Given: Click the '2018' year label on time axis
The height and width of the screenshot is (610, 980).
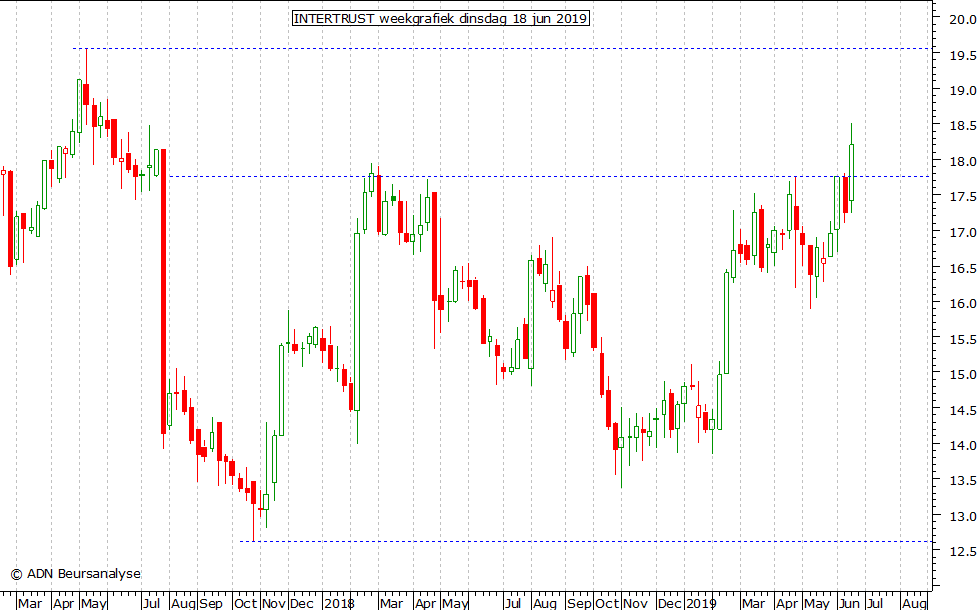Looking at the screenshot, I should point(339,603).
